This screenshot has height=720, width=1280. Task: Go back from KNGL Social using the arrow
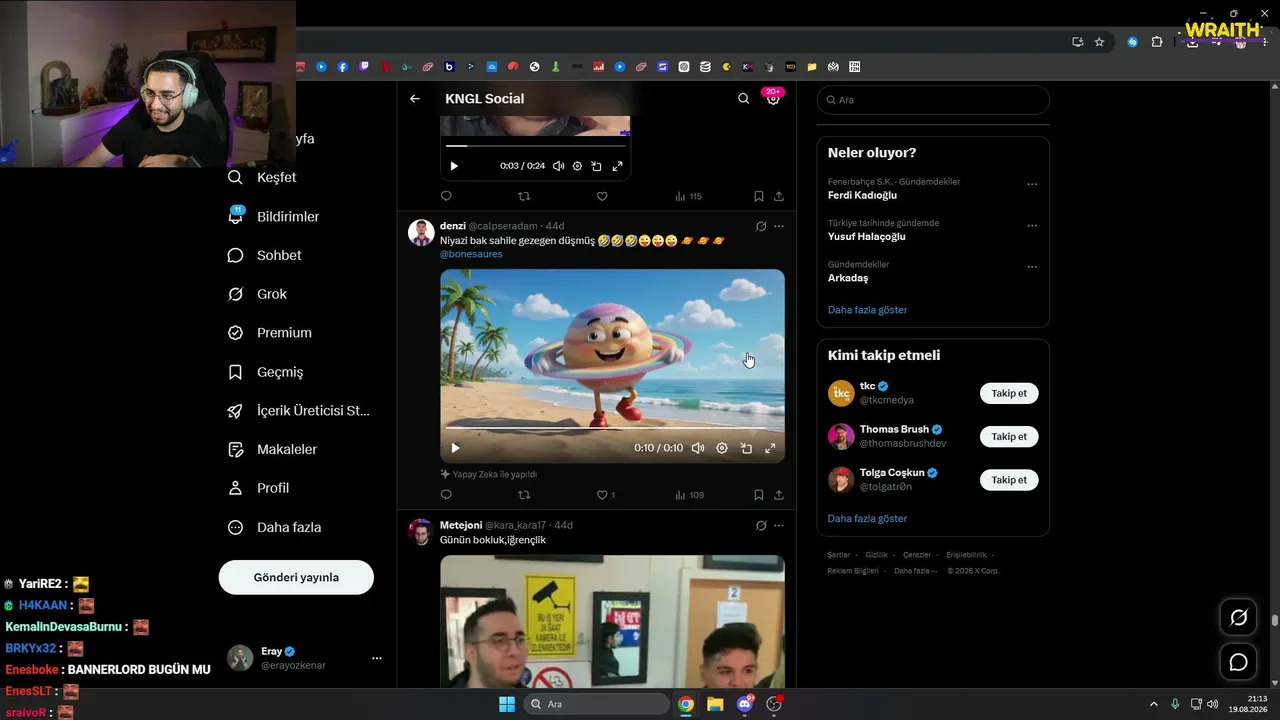pos(415,99)
